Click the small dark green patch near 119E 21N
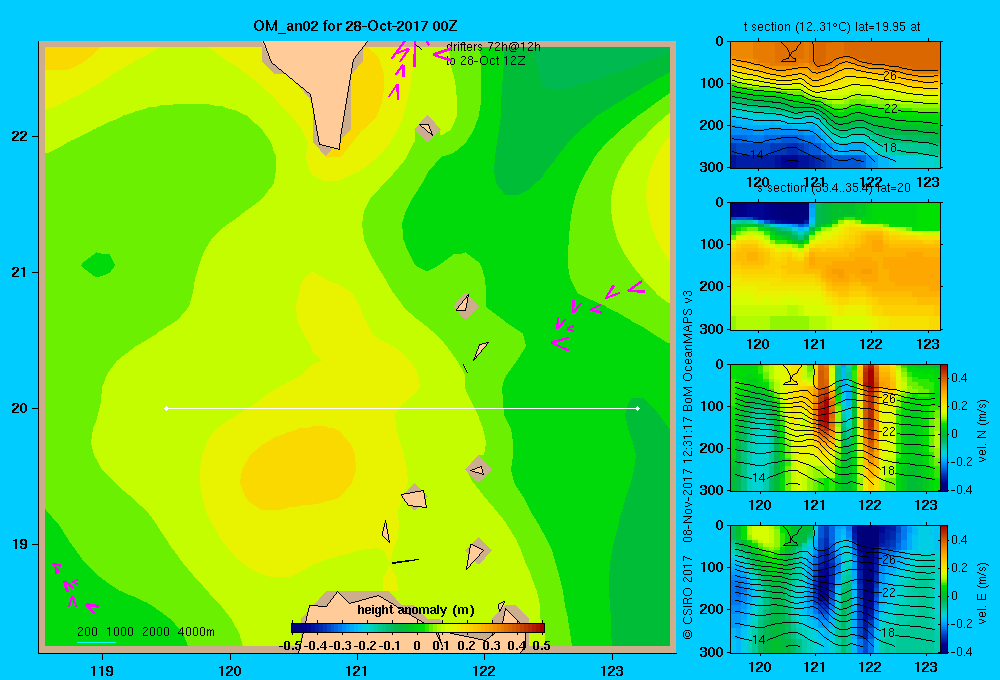 [x=98, y=264]
